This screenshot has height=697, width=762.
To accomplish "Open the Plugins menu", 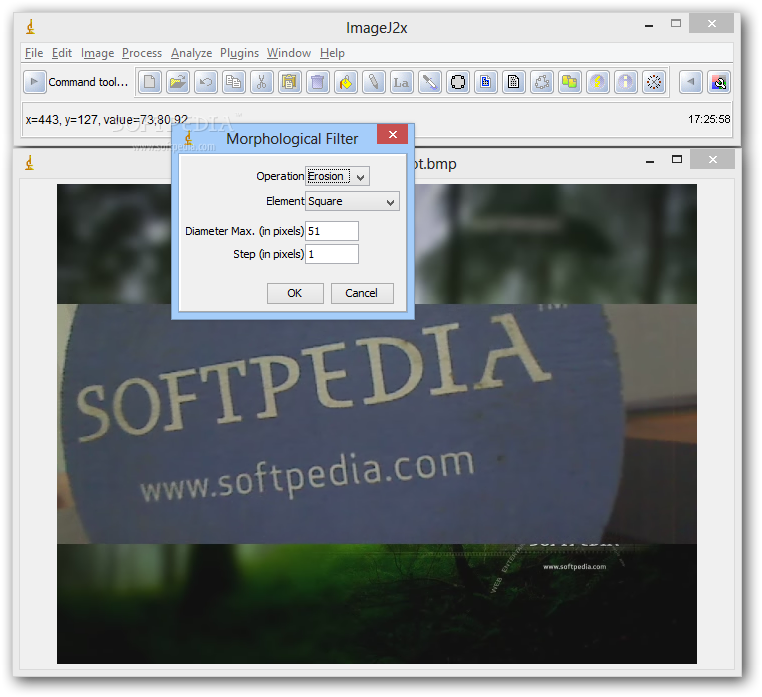I will (x=240, y=53).
